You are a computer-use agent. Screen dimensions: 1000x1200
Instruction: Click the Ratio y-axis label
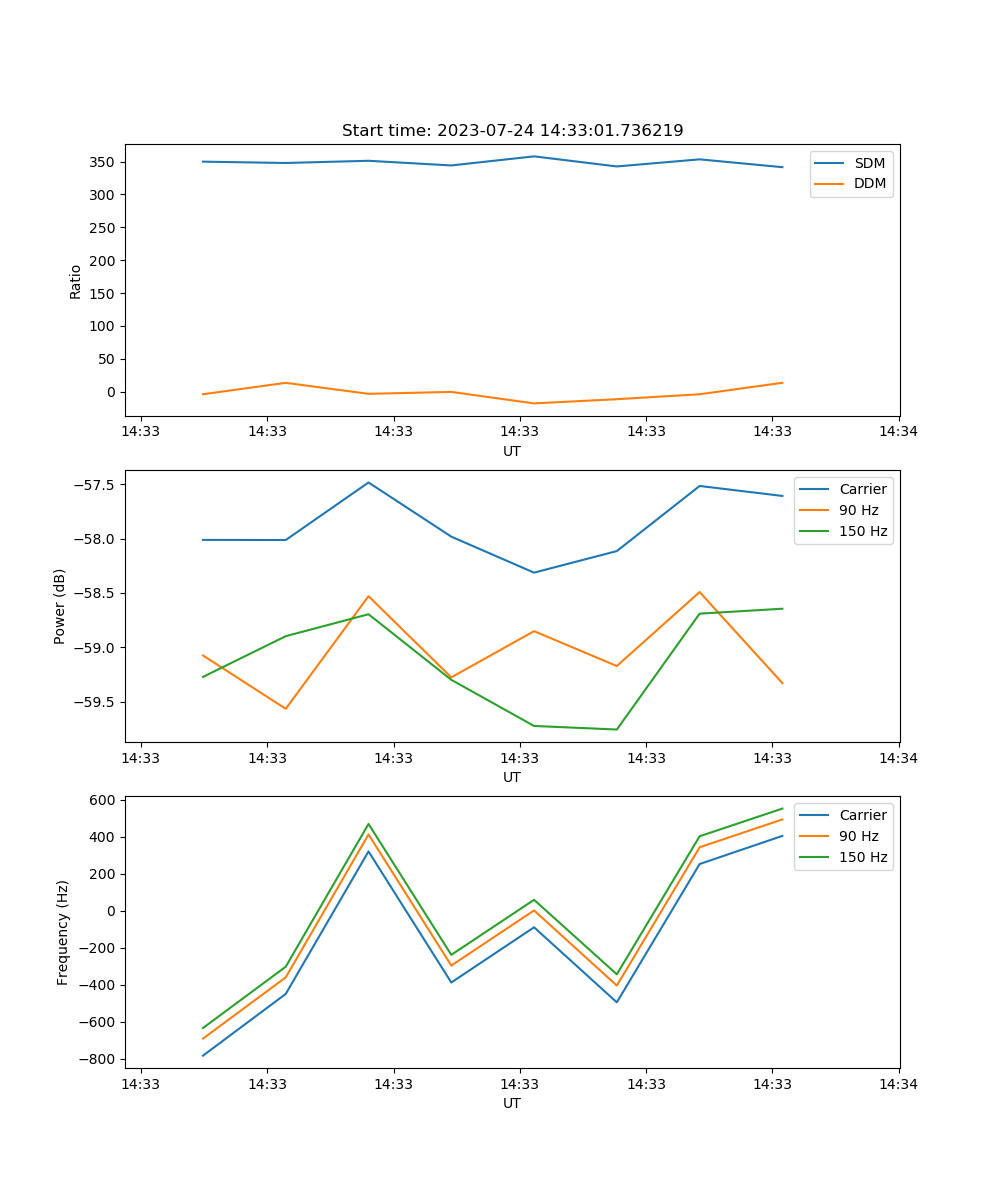76,281
